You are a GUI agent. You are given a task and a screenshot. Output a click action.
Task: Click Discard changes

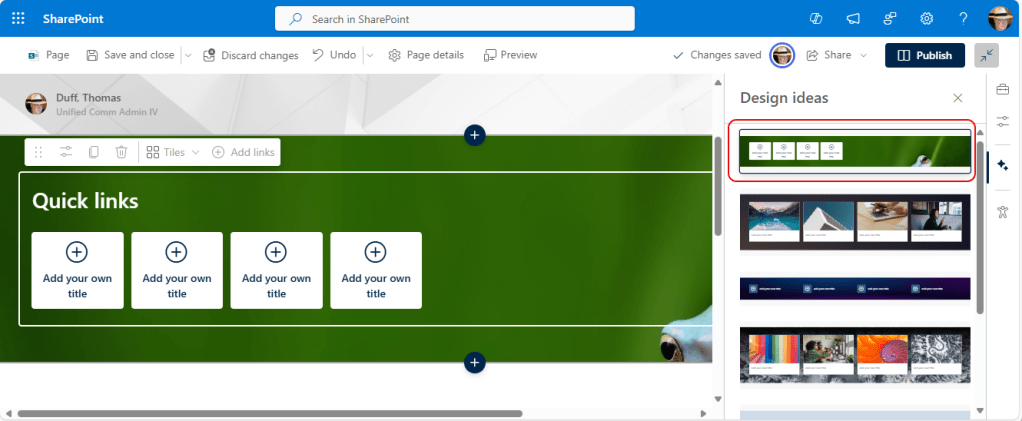(251, 55)
